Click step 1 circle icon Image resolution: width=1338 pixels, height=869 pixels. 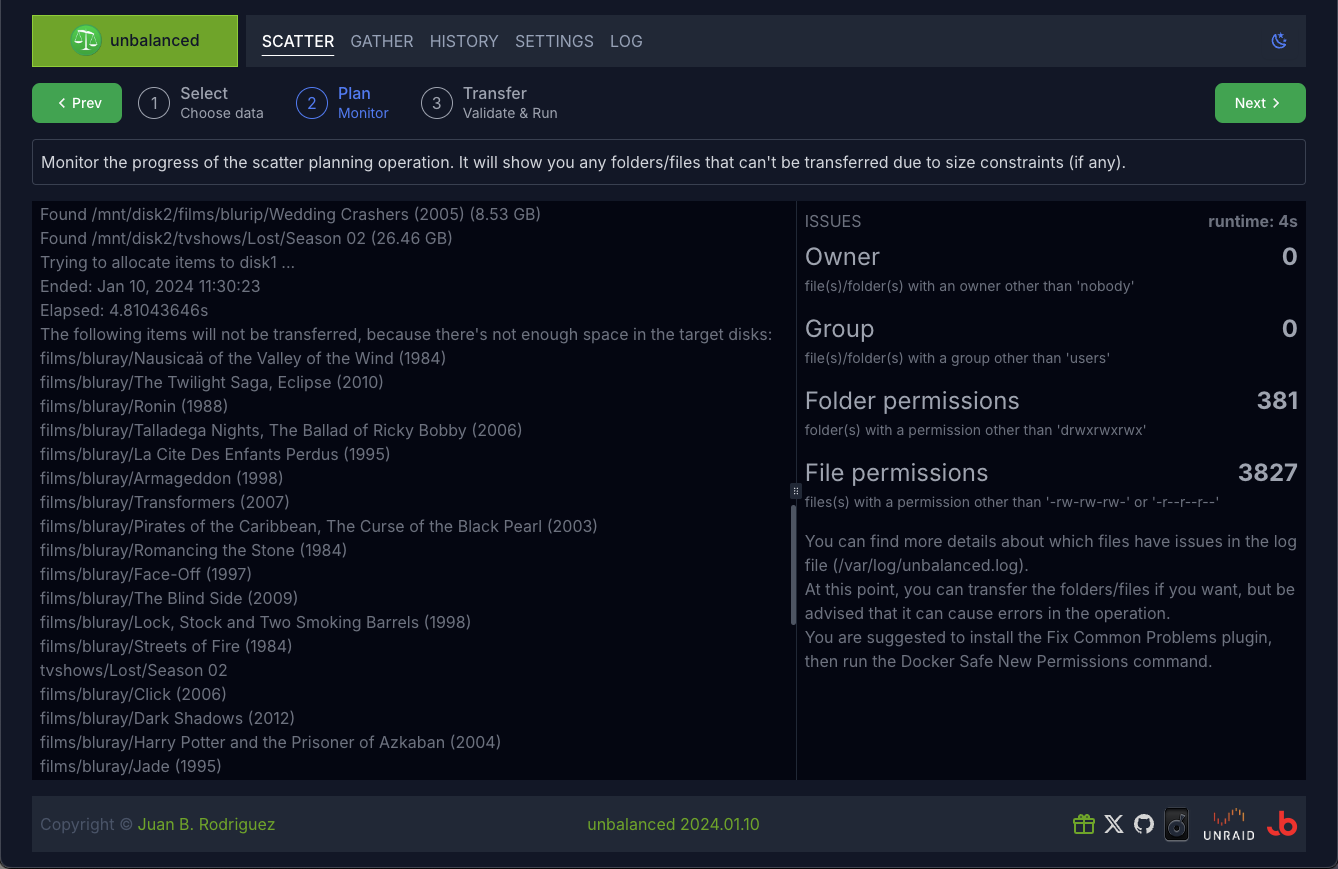154,103
